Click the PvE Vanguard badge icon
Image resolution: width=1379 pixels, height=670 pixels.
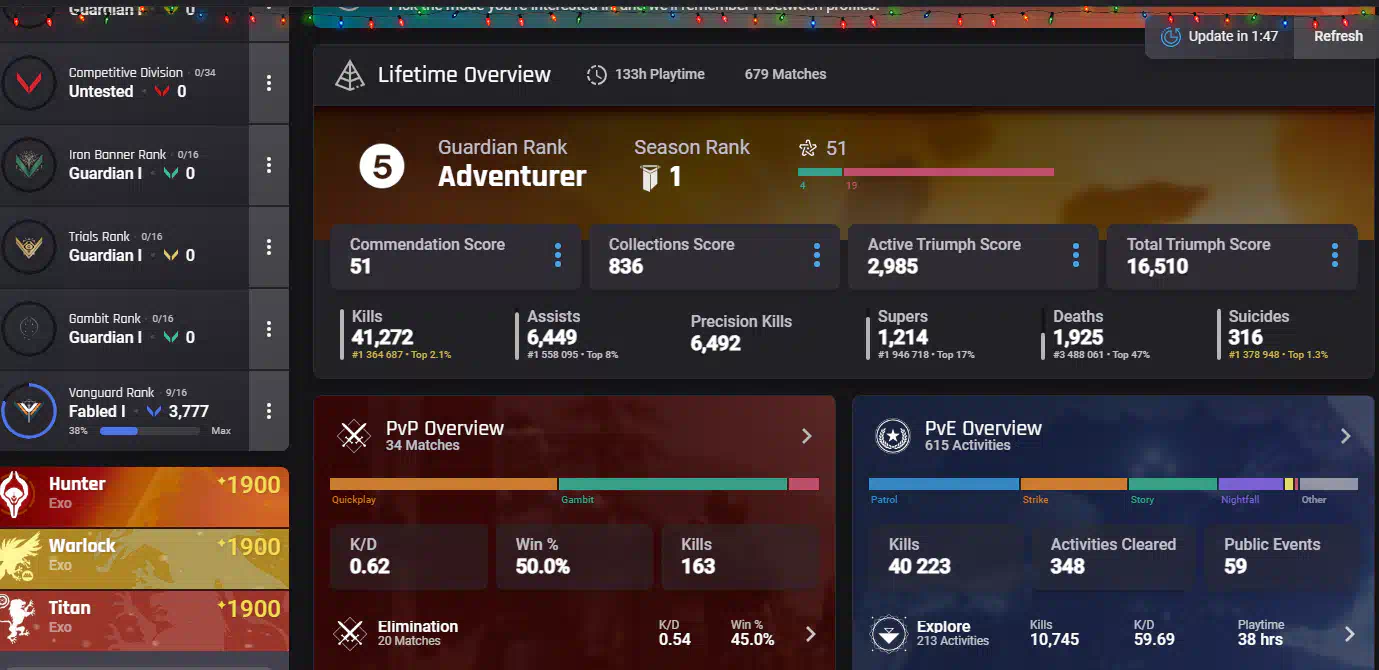coord(892,435)
